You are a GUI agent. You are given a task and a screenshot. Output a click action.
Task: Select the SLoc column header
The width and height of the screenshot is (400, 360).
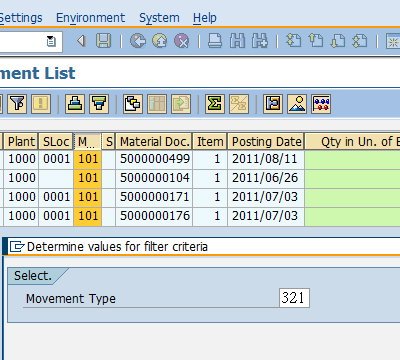click(56, 142)
